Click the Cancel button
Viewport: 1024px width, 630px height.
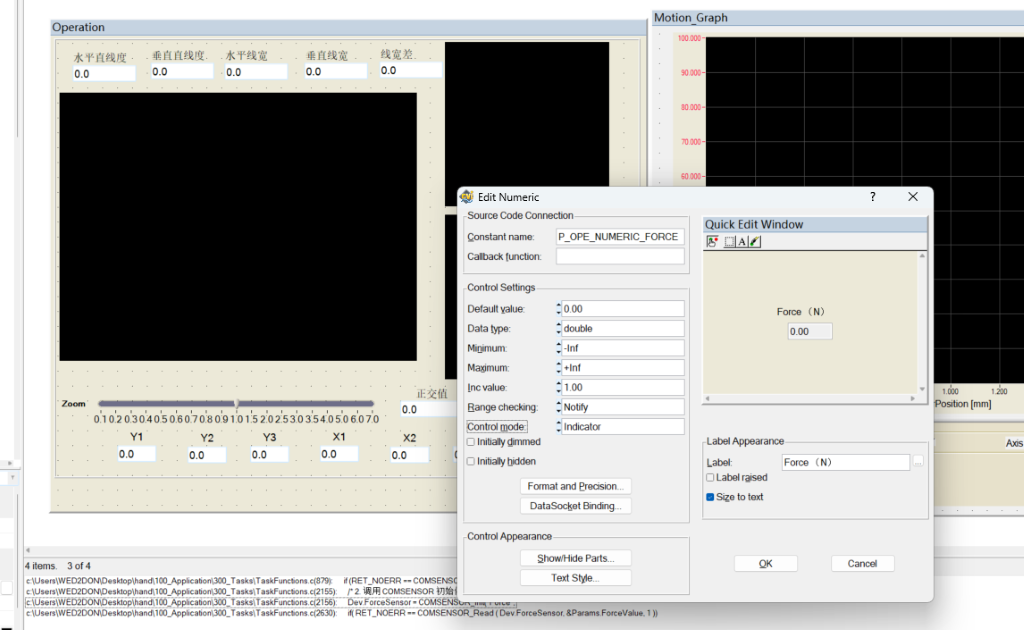click(x=862, y=562)
